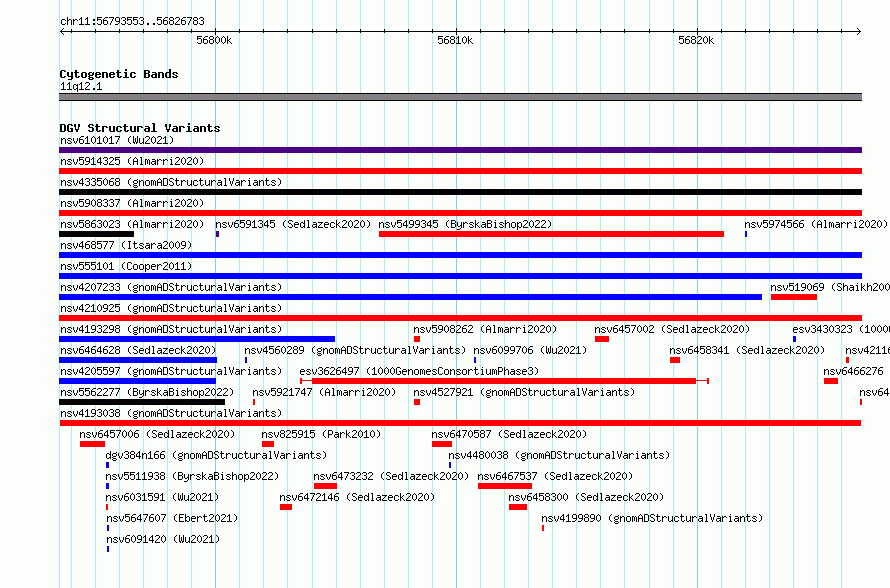Click the red nsv6457006 (Sedlazeck2020) block
Viewport: 890px width, 588px height.
93,444
